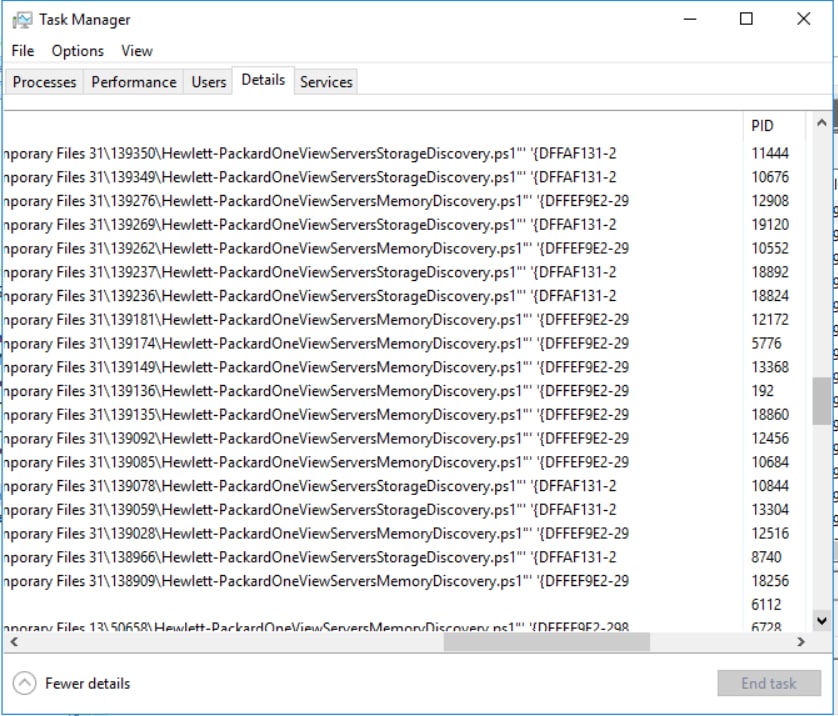Image resolution: width=838 pixels, height=716 pixels.
Task: Click the End task button
Action: click(x=769, y=683)
